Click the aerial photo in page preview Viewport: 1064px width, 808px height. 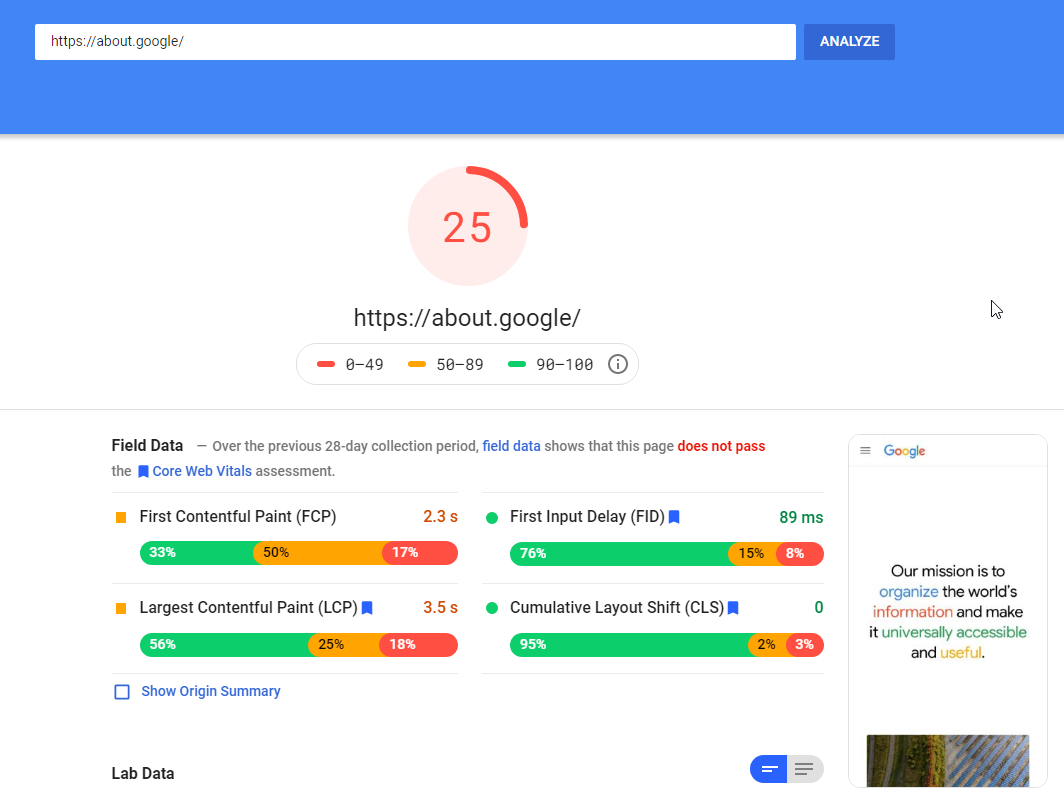tap(947, 761)
